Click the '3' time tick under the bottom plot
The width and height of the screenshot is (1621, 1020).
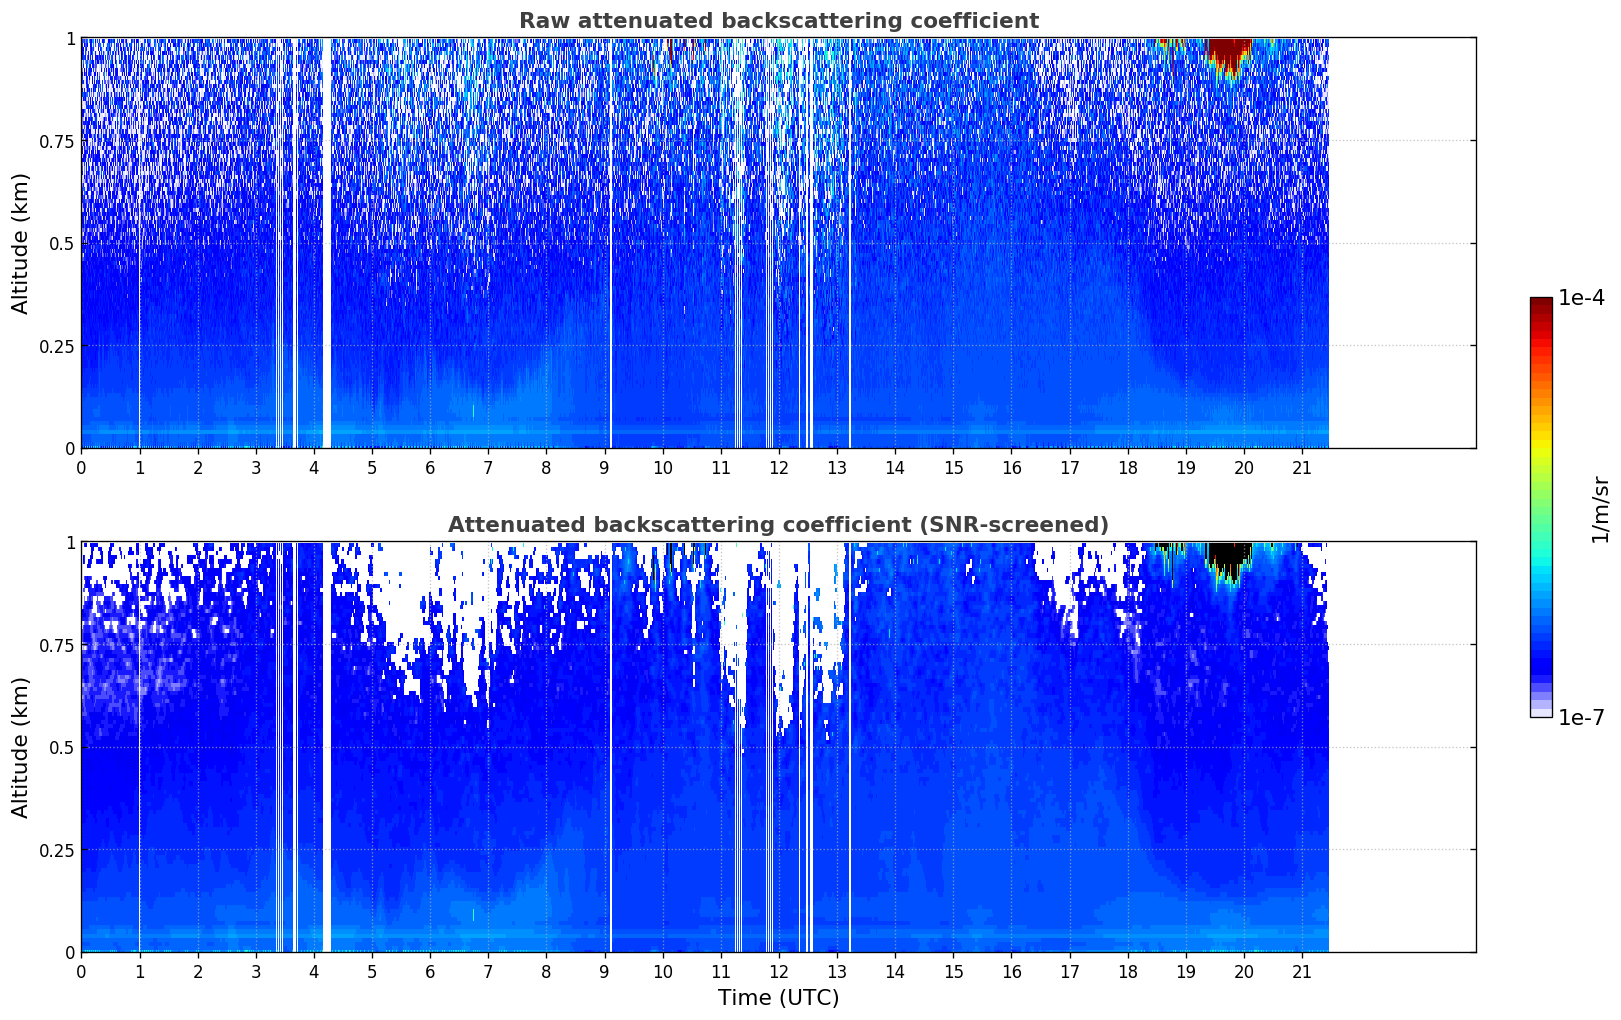point(255,971)
